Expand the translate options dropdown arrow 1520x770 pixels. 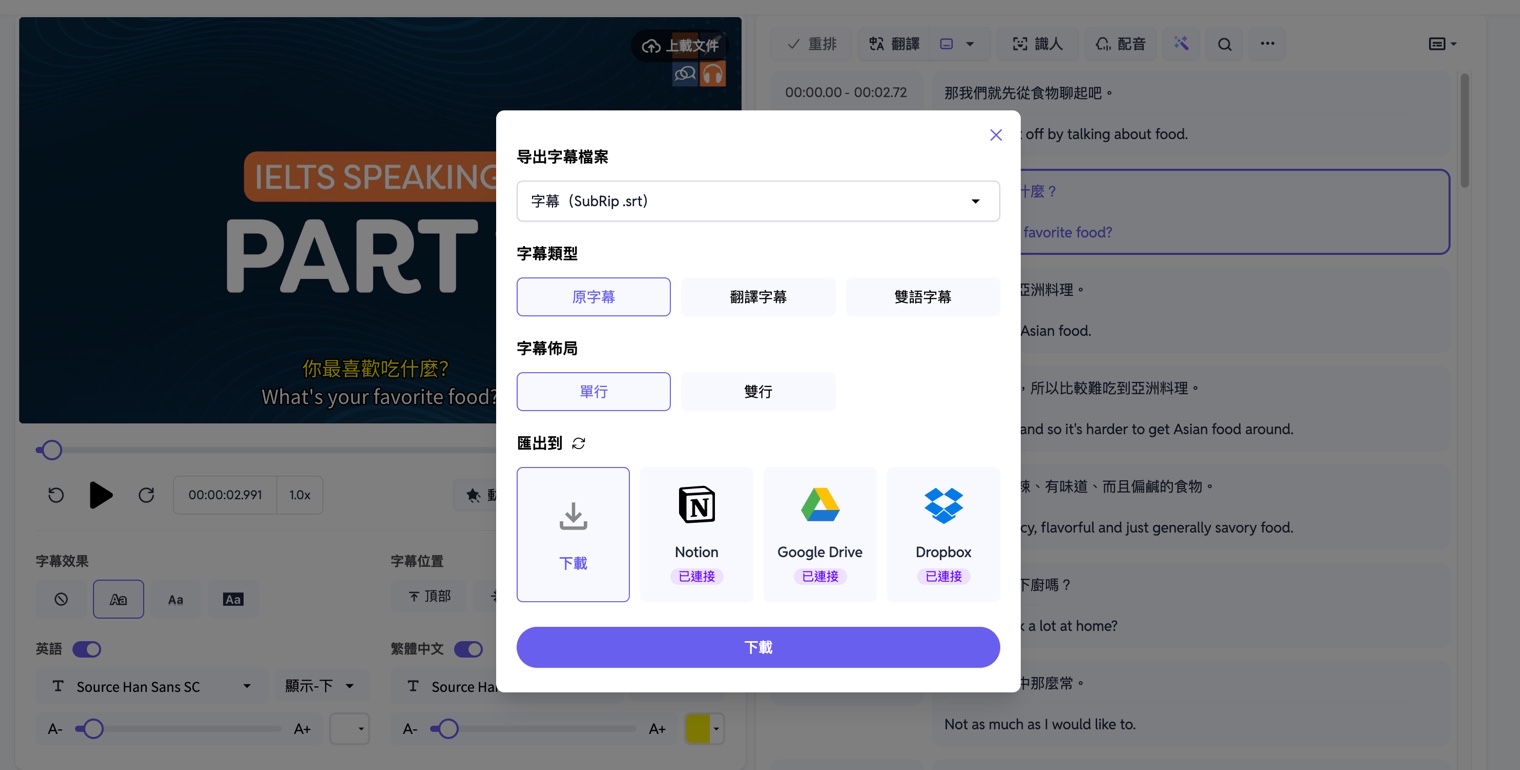coord(970,44)
